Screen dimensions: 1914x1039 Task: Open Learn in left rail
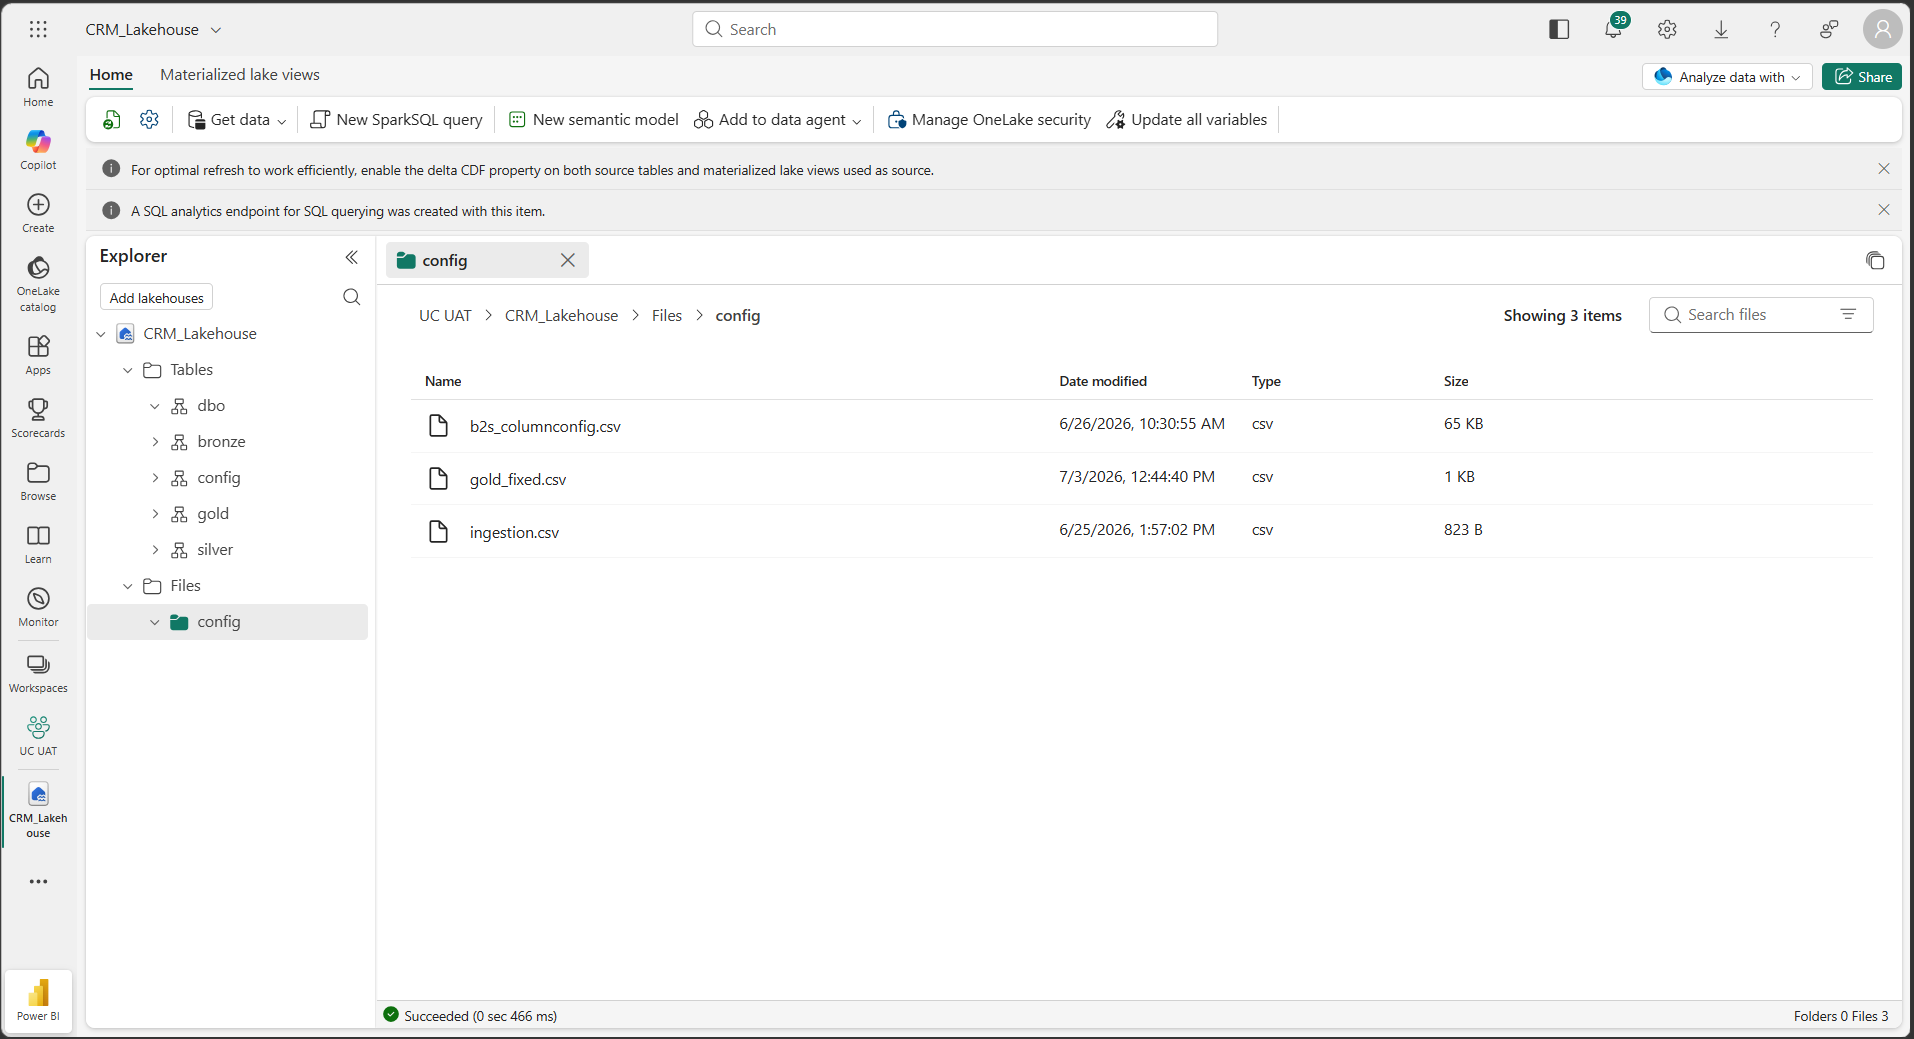click(x=38, y=544)
